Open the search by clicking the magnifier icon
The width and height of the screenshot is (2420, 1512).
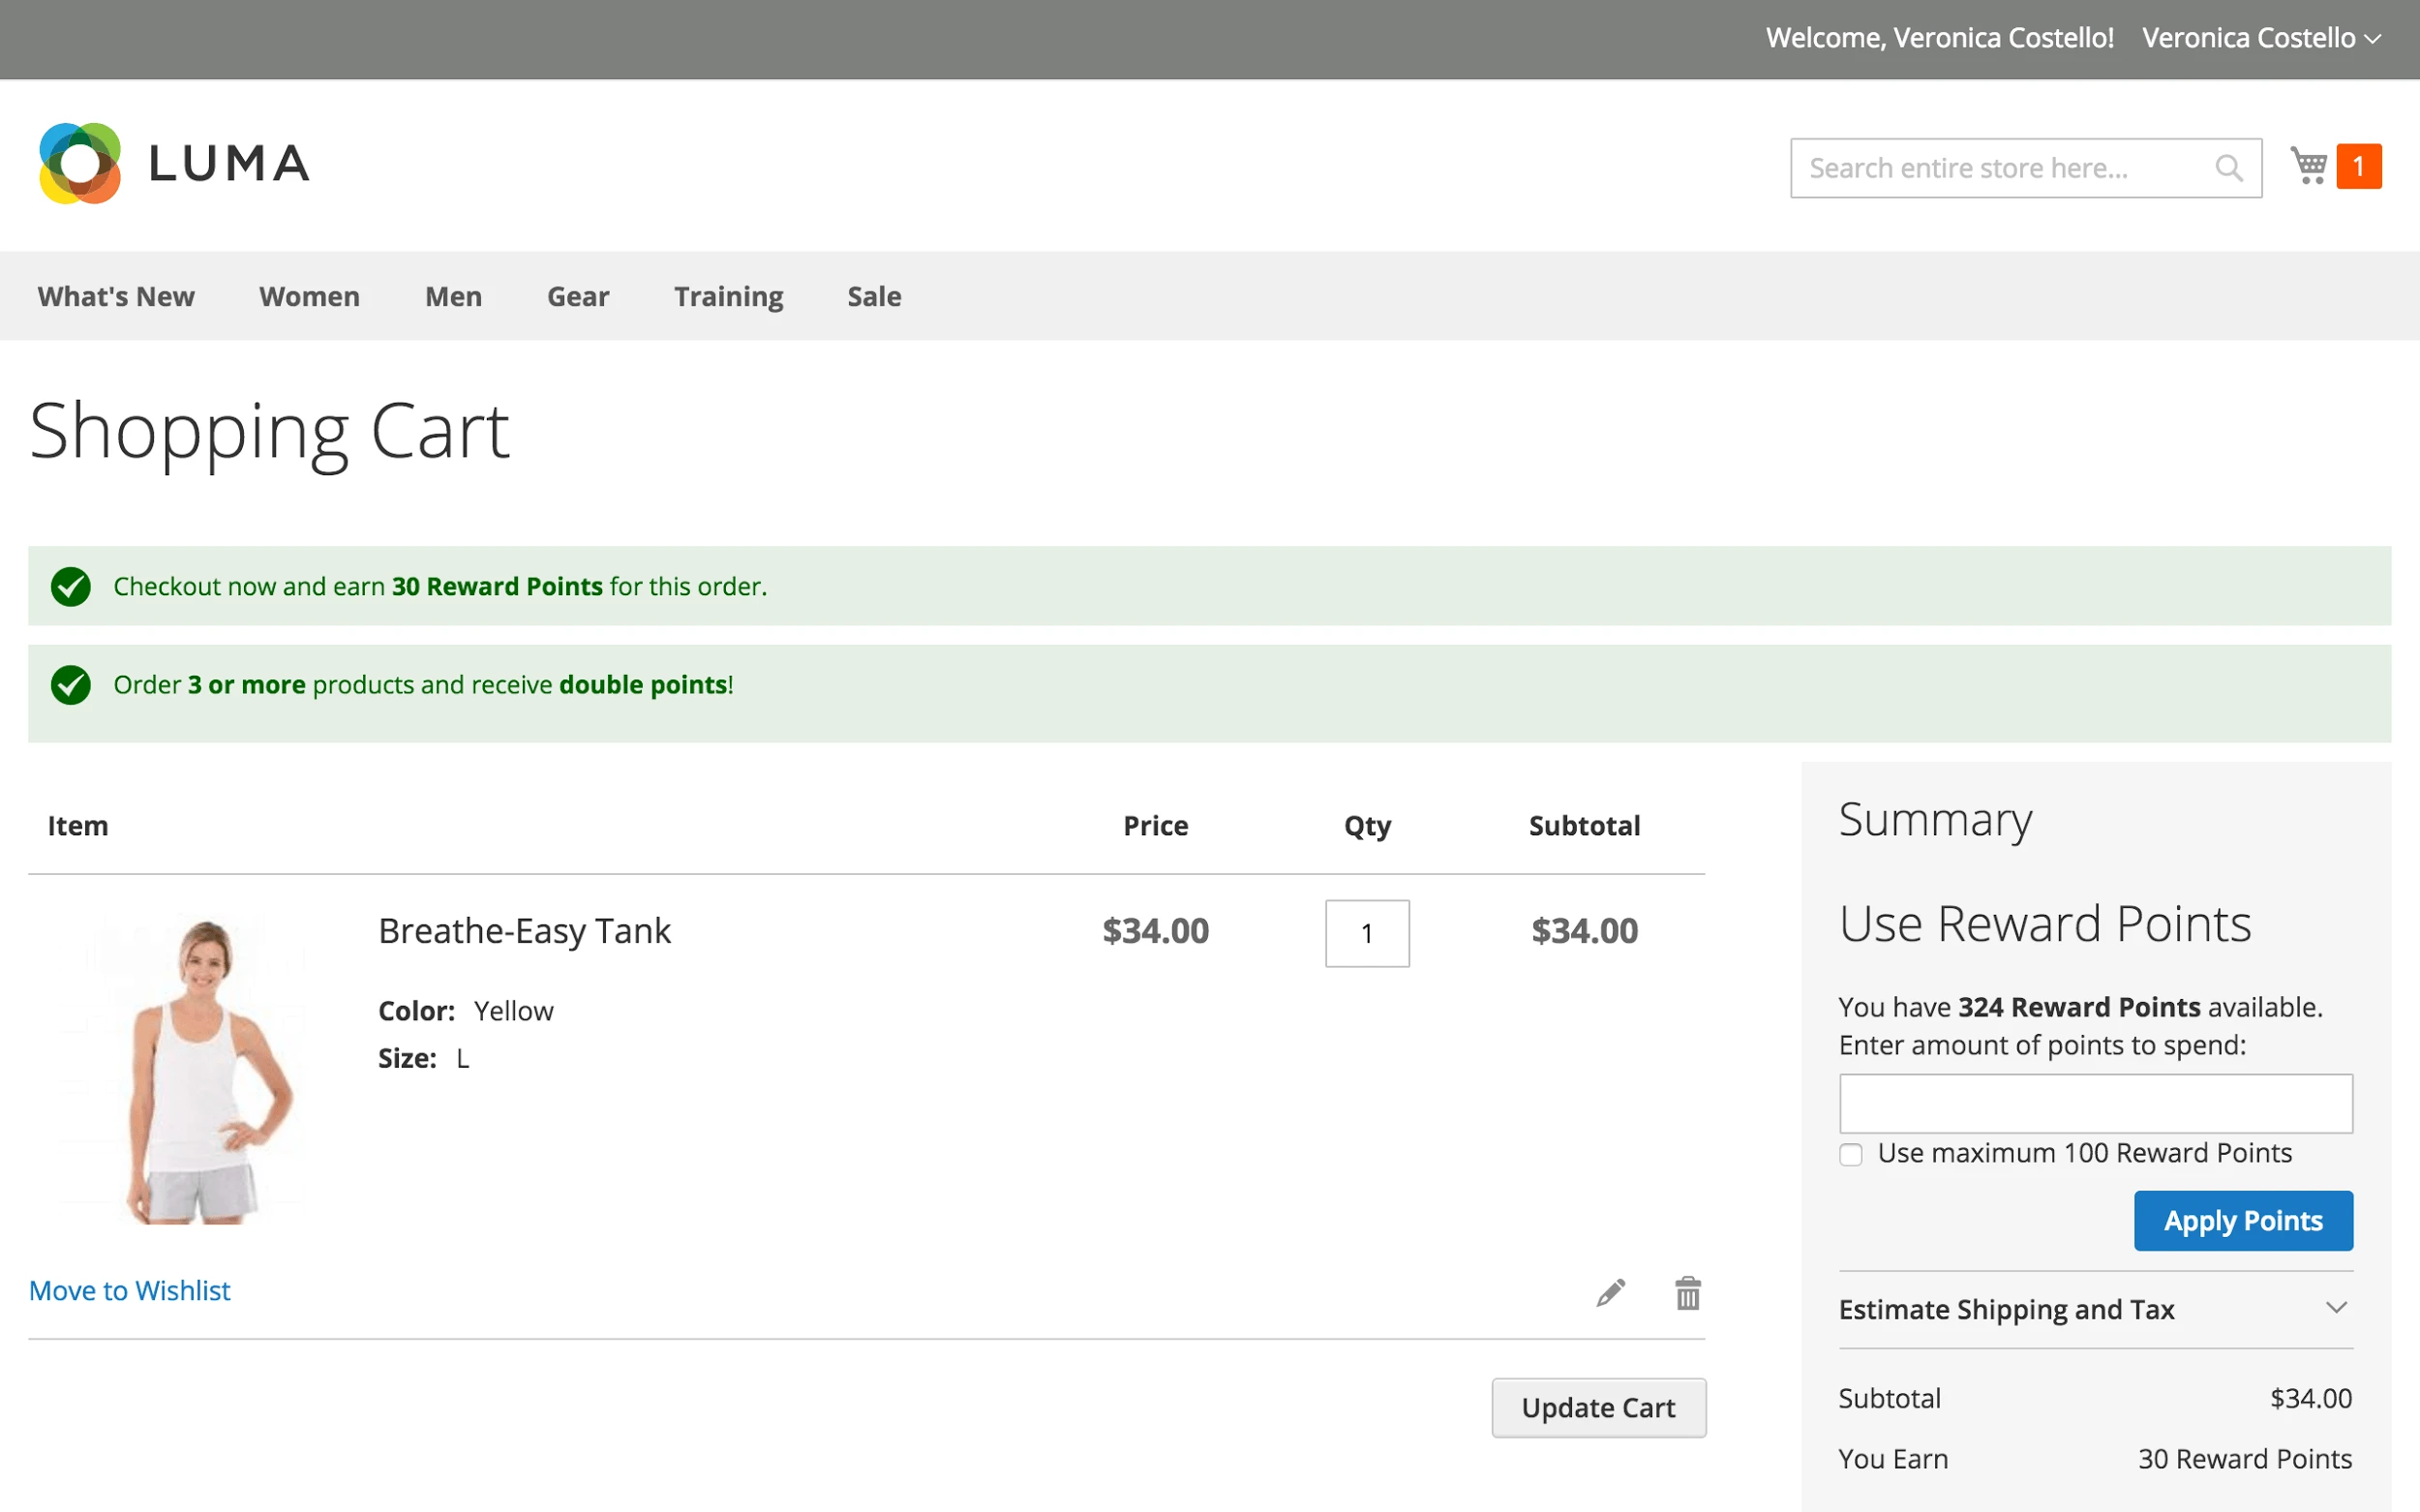coord(2230,167)
